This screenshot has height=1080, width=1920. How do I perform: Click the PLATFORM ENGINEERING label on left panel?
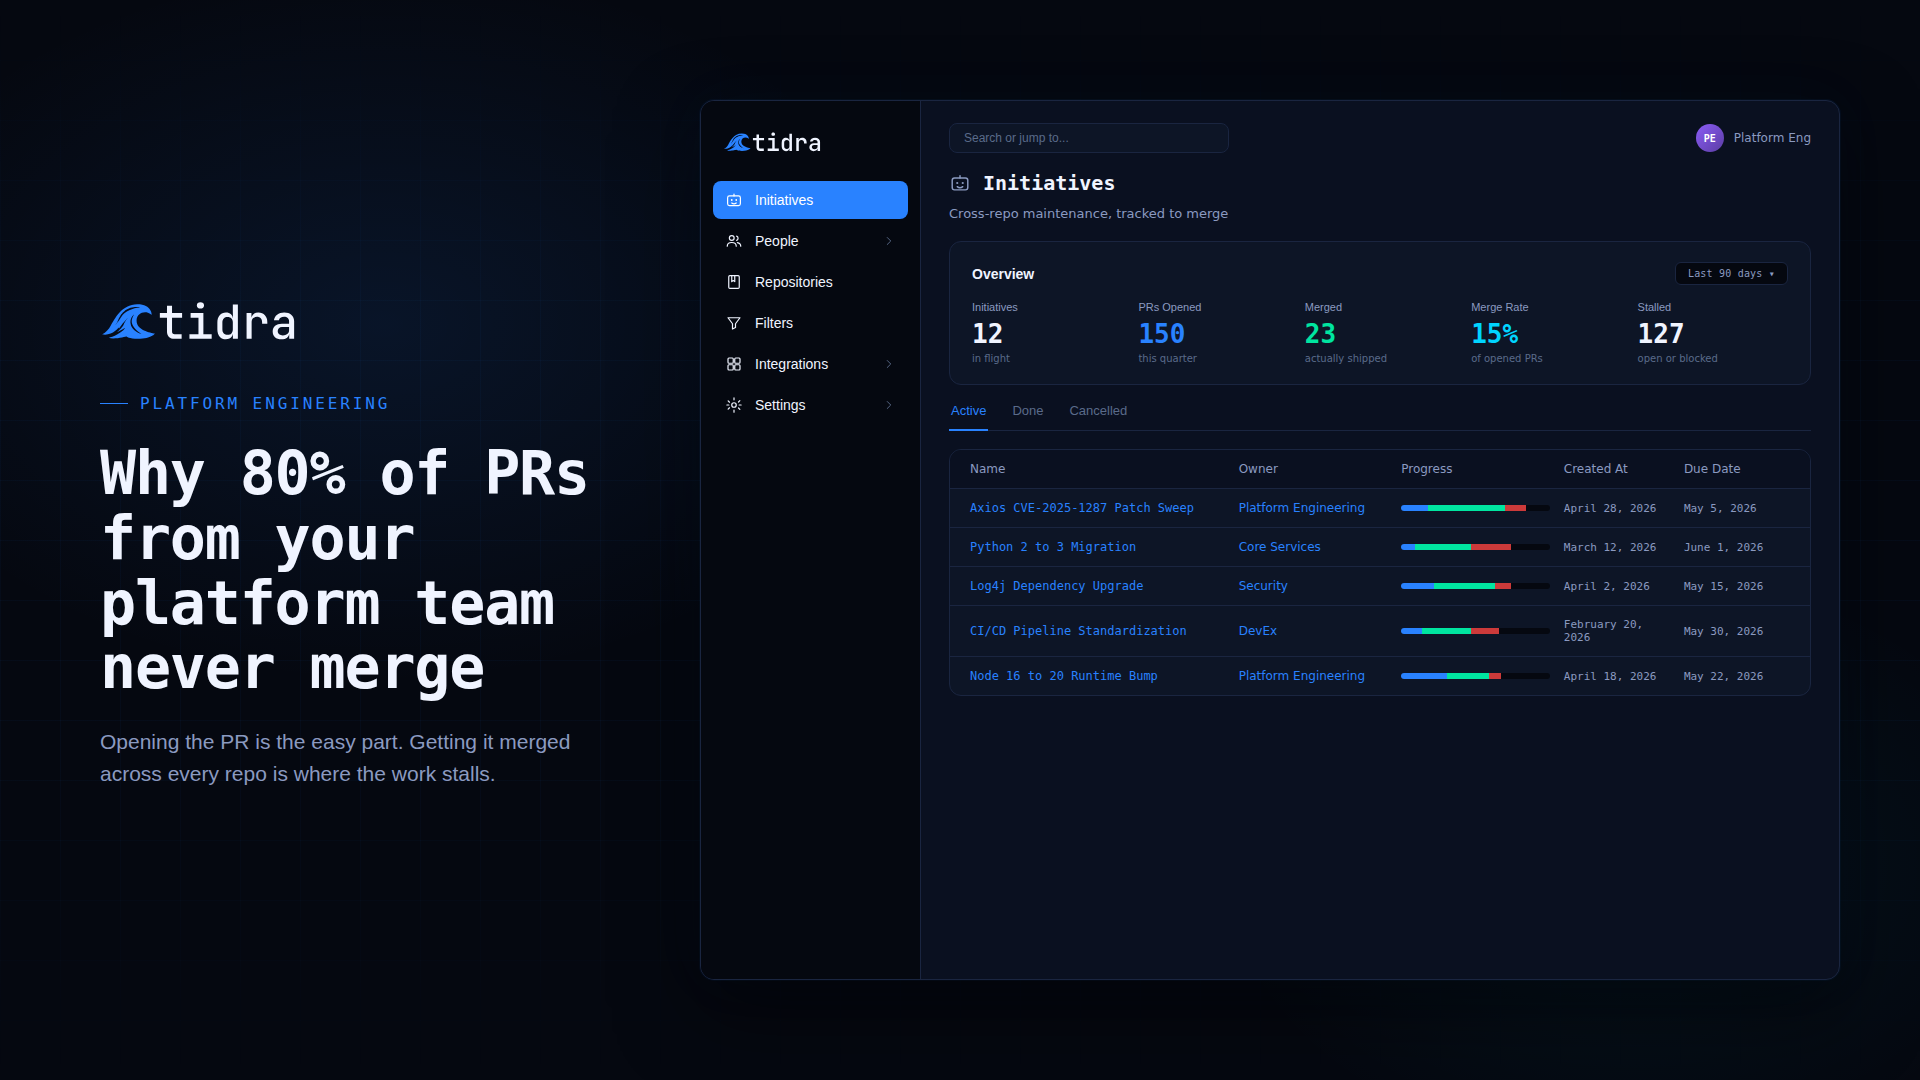click(x=264, y=403)
